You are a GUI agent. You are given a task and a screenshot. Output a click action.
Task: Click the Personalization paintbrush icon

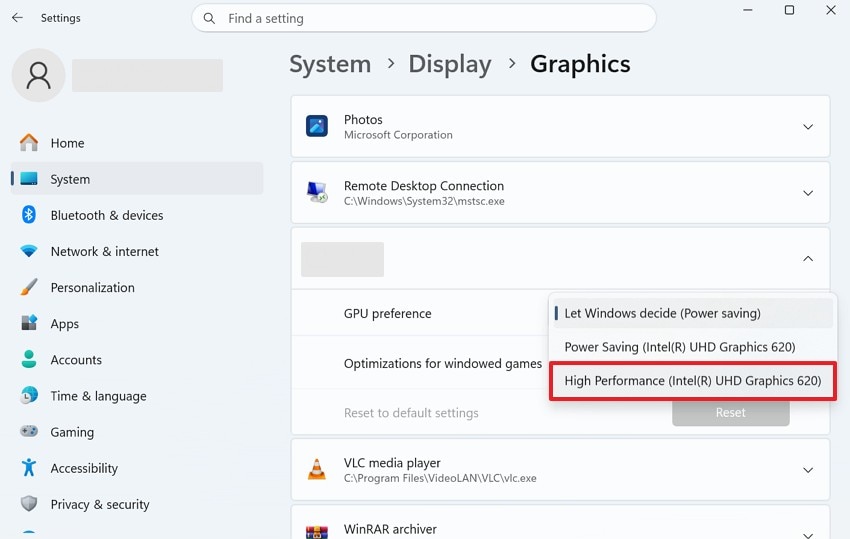point(29,287)
